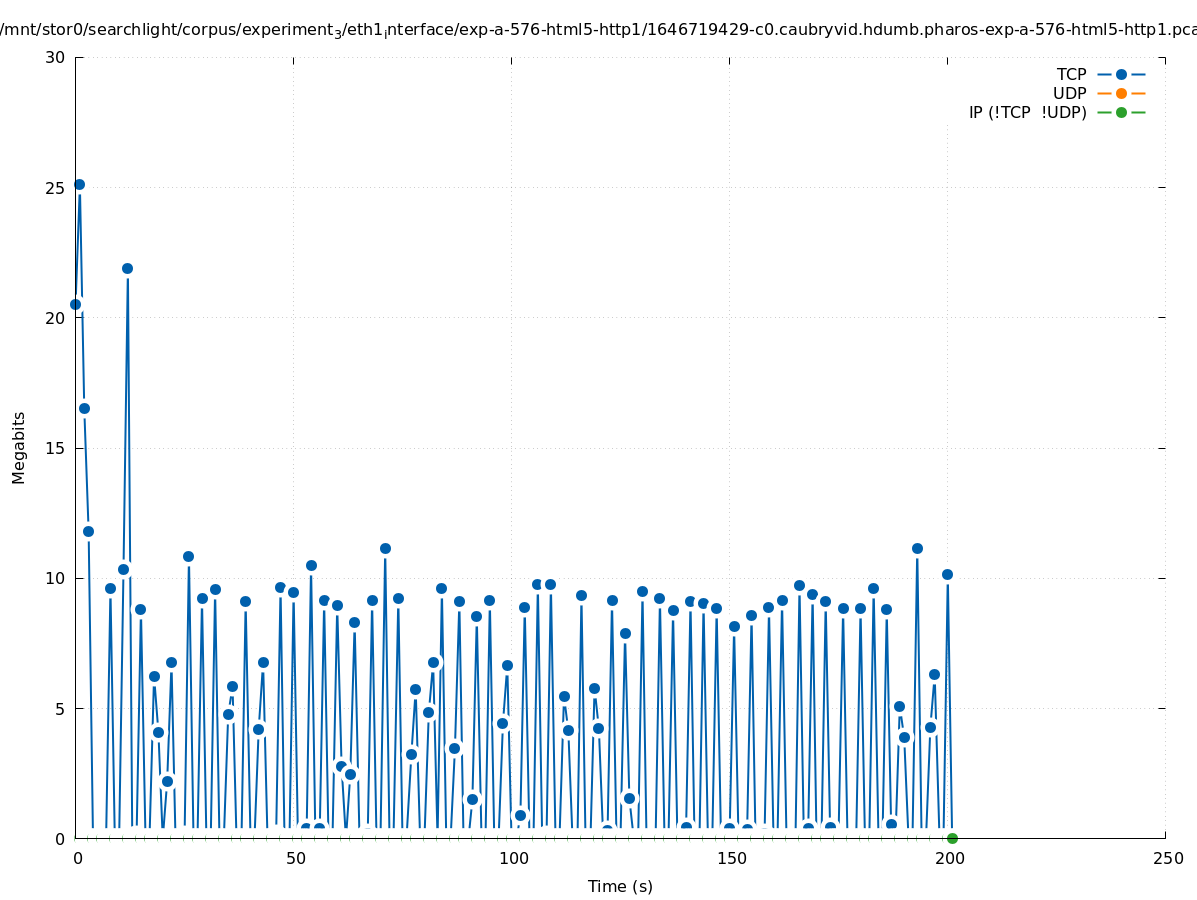Select the IP (!TCP !UDP) legend label
Image resolution: width=1197 pixels, height=900 pixels.
(1027, 113)
